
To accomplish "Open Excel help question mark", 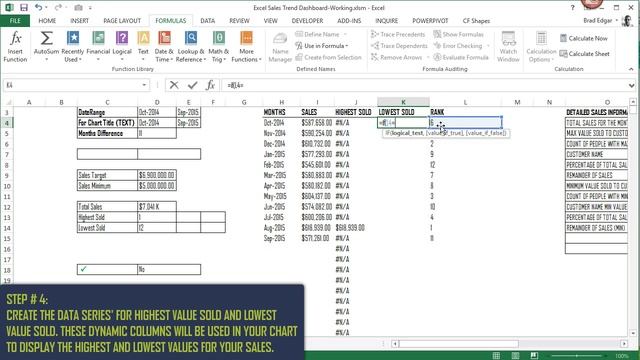I will coord(572,8).
